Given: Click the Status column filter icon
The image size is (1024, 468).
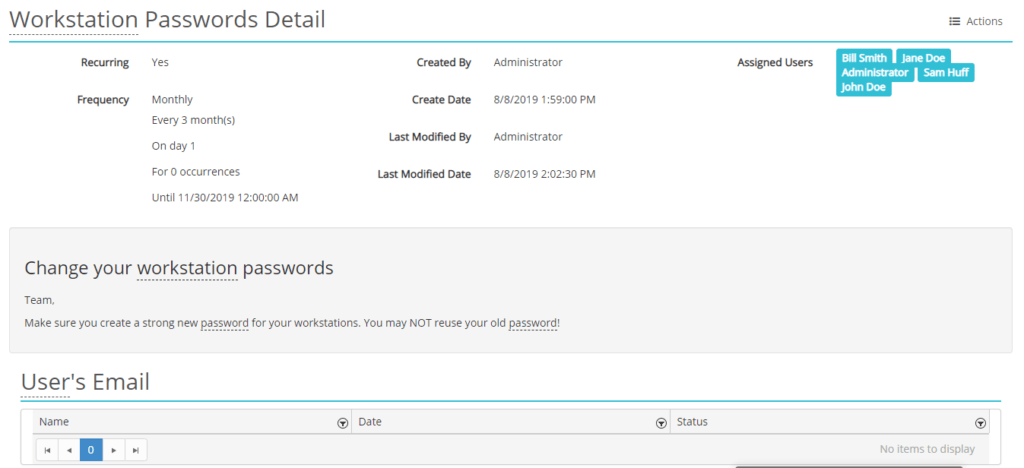Looking at the screenshot, I should (980, 423).
